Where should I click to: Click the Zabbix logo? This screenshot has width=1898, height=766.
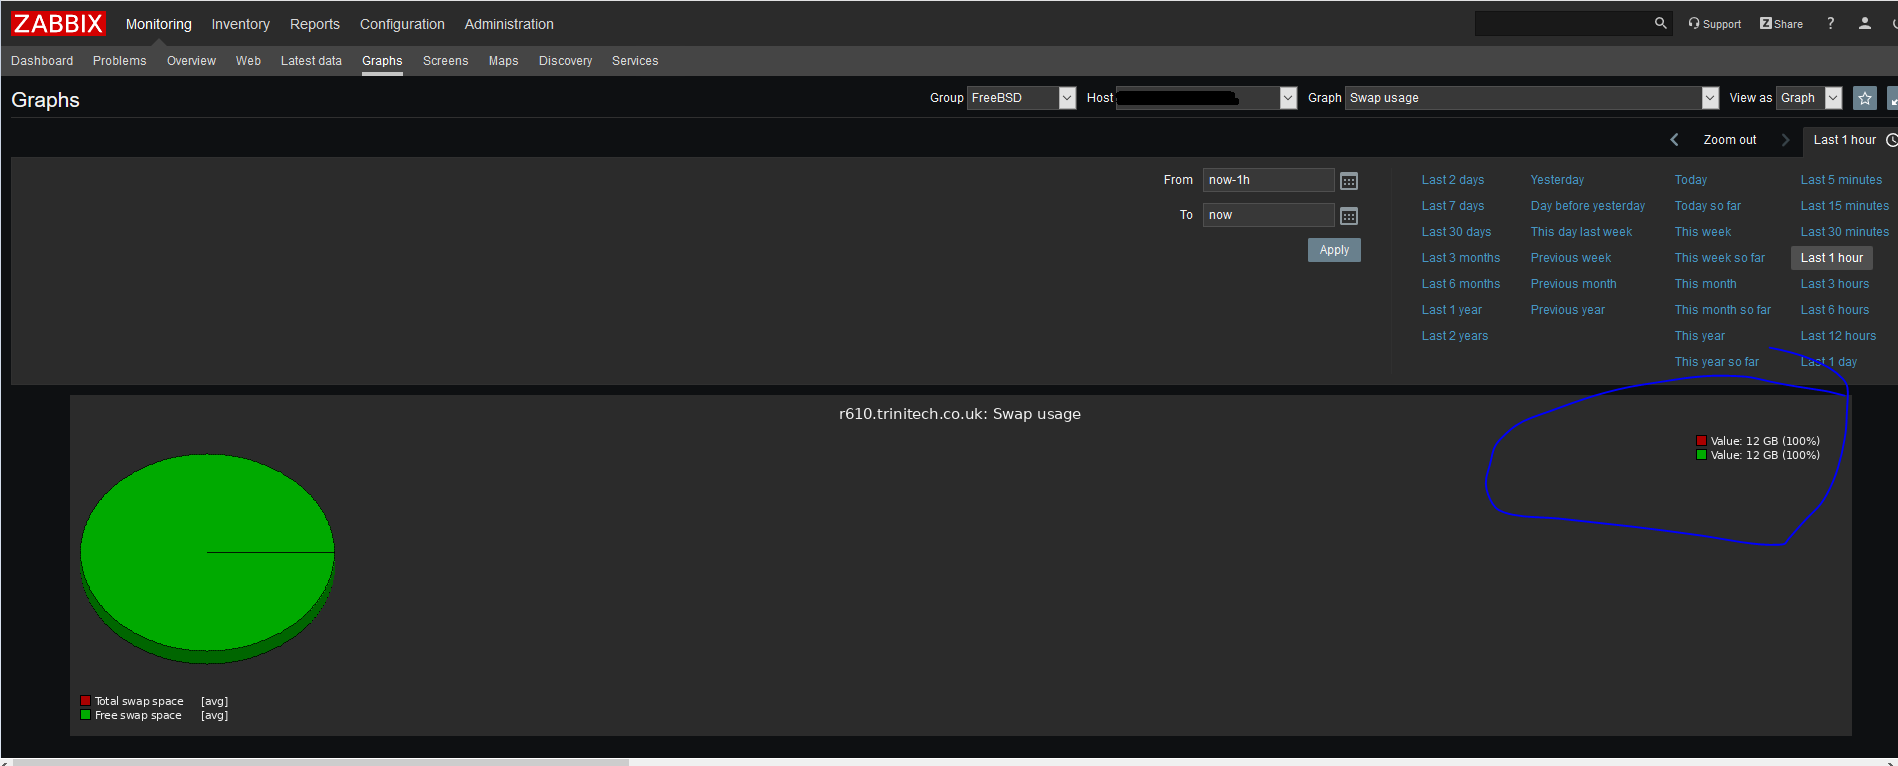[58, 24]
